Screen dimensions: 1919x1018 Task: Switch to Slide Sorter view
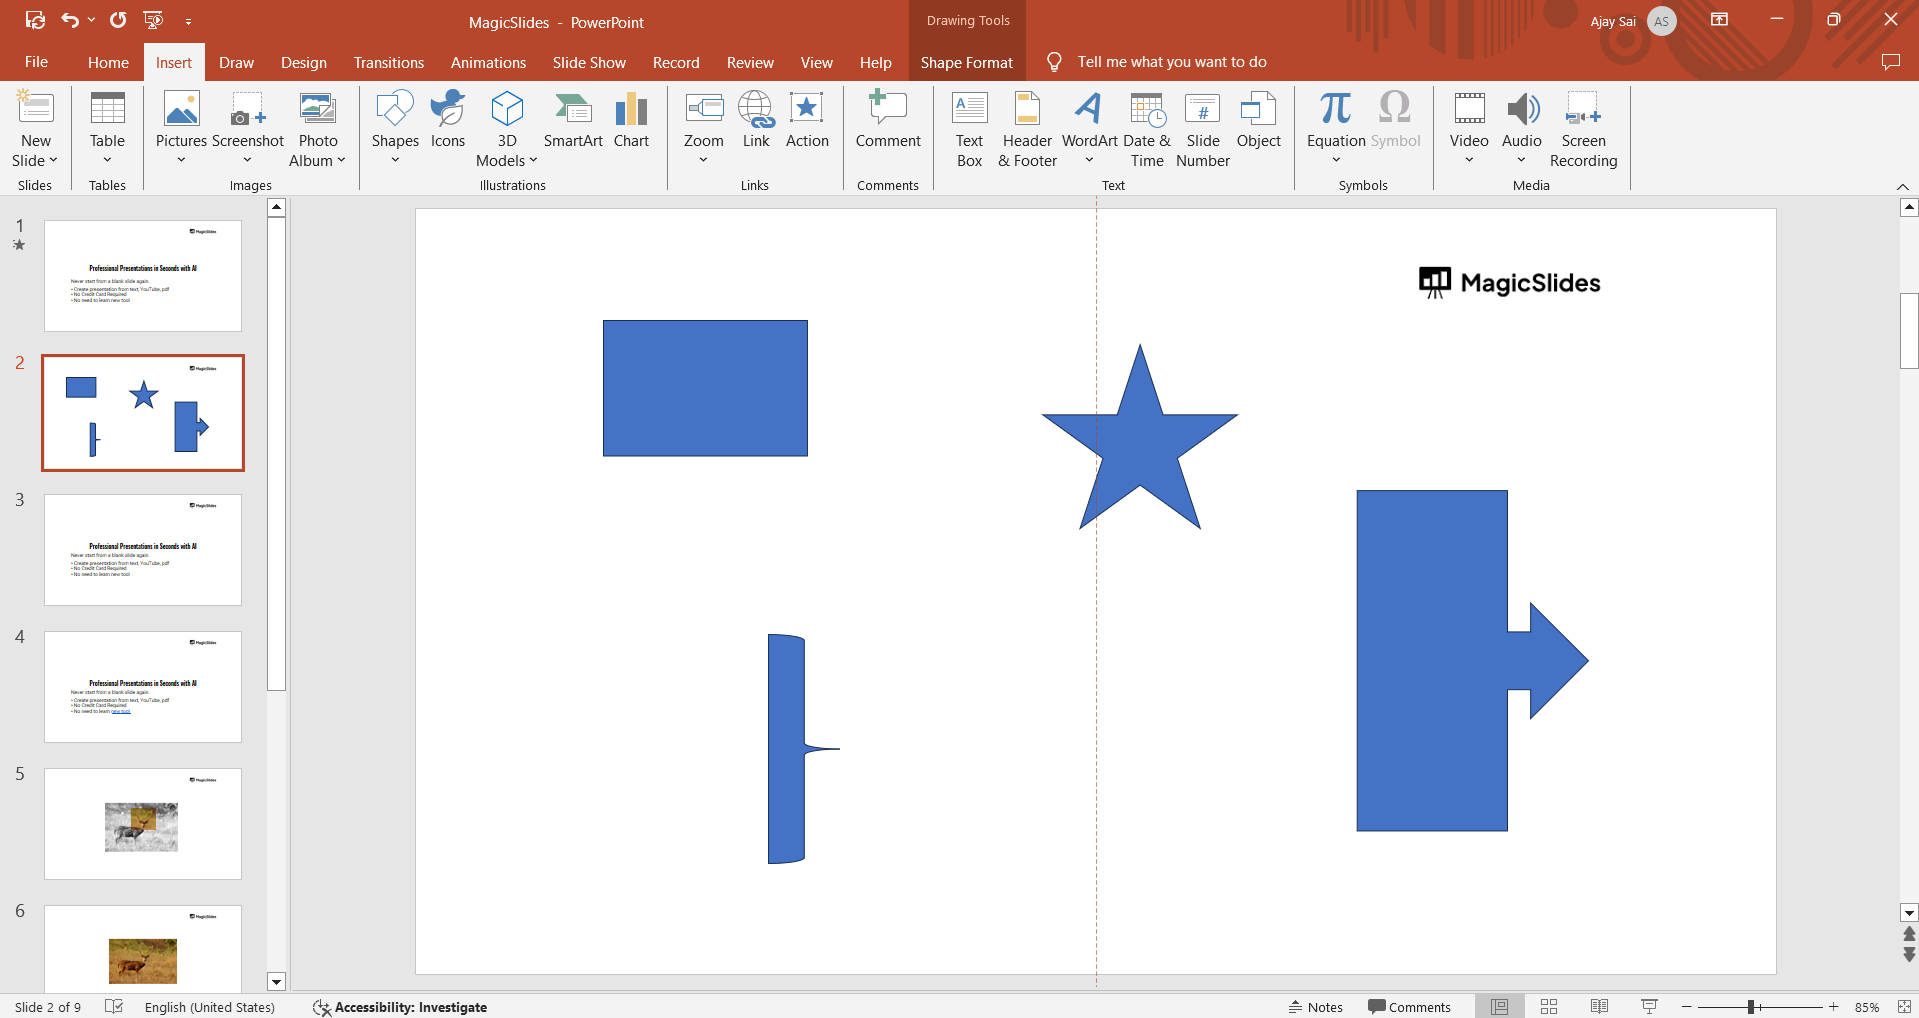coord(1549,1007)
